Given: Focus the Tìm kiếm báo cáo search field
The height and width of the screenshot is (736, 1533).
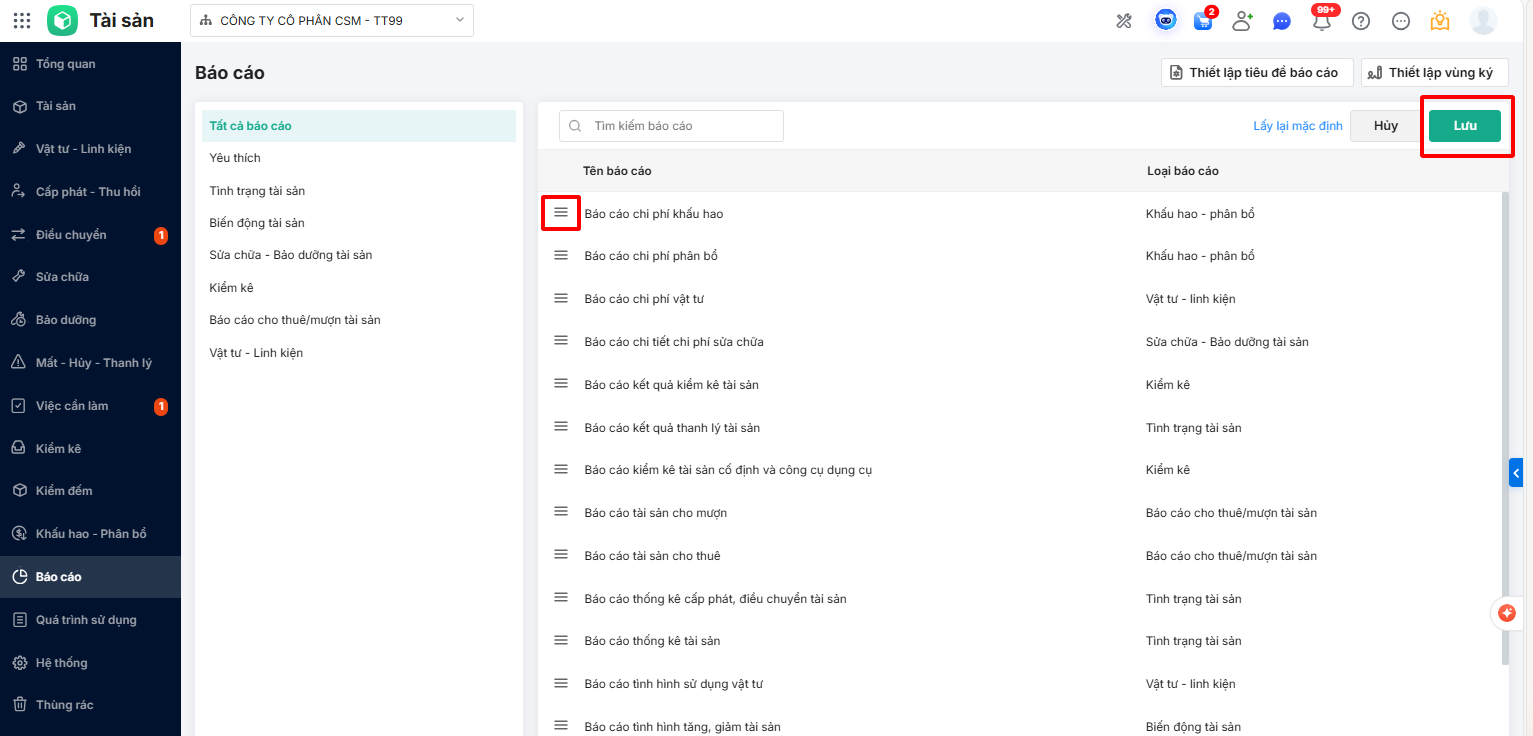Looking at the screenshot, I should [671, 126].
